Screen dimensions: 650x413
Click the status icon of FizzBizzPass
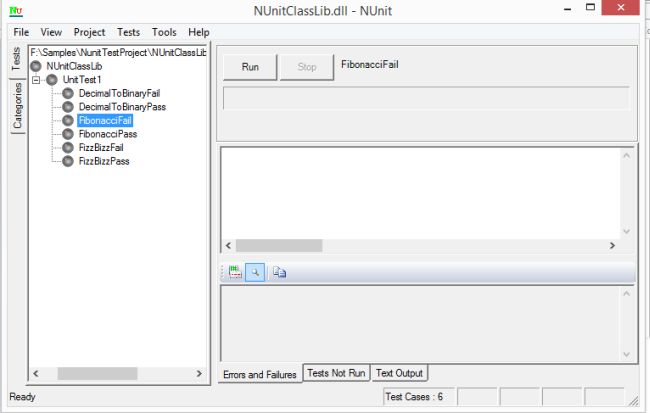point(68,161)
